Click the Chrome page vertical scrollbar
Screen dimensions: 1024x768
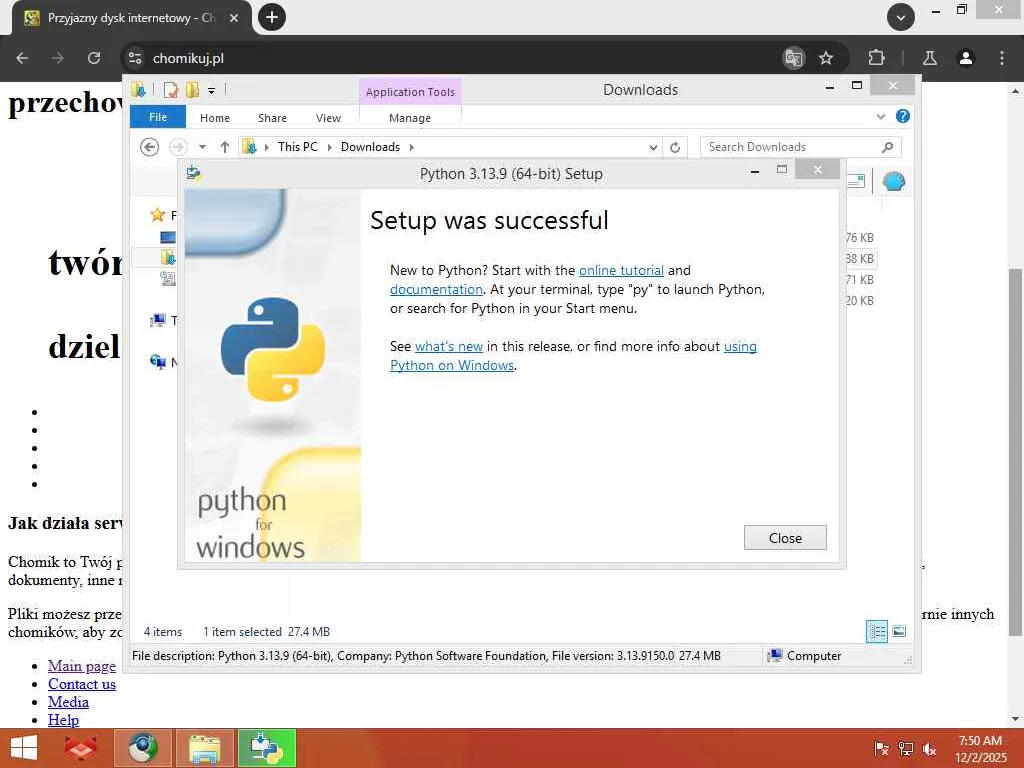pos(1015,451)
